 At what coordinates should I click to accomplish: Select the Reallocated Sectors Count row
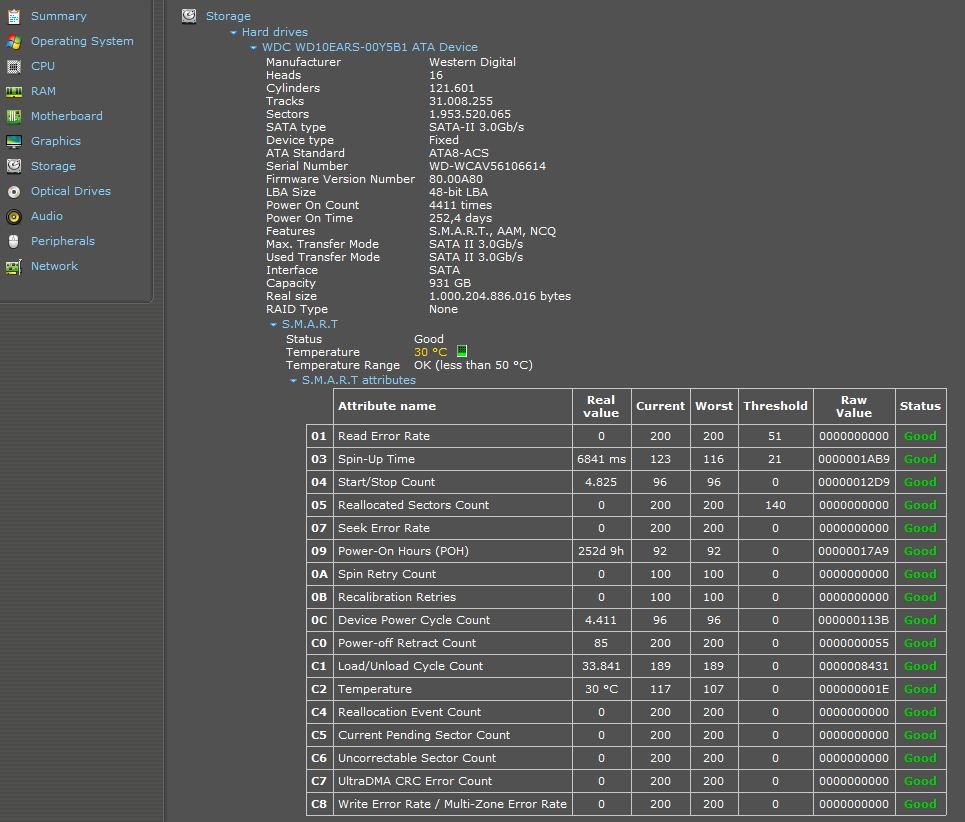point(413,505)
